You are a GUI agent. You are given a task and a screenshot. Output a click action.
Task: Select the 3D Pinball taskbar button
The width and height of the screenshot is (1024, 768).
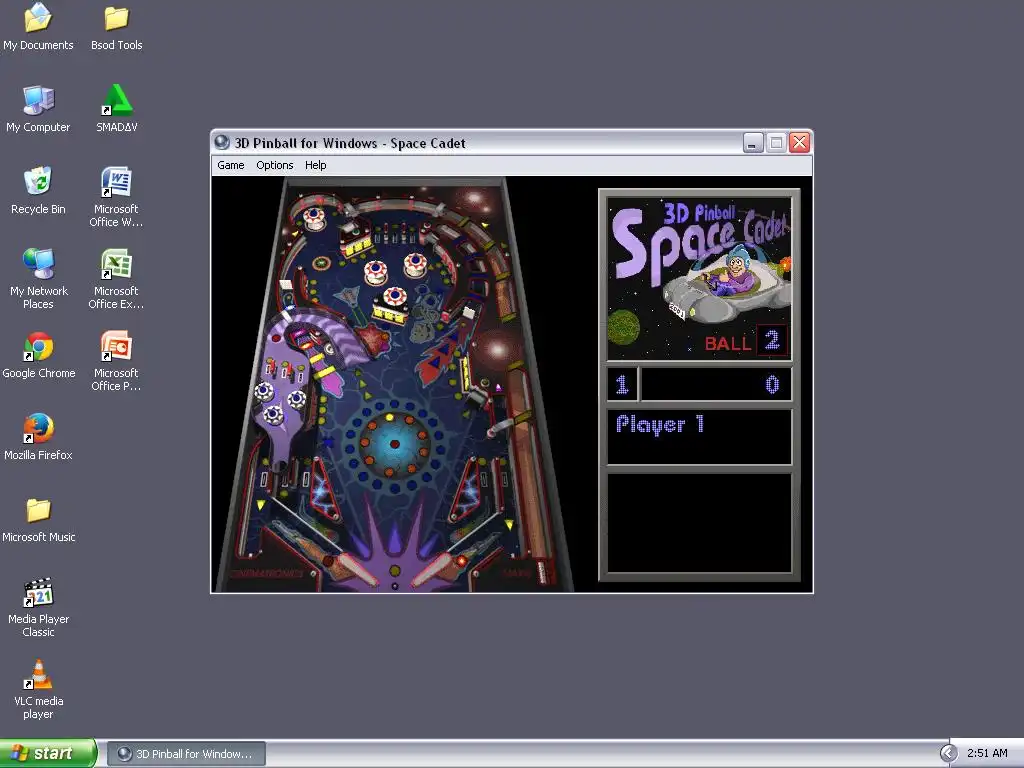[186, 754]
